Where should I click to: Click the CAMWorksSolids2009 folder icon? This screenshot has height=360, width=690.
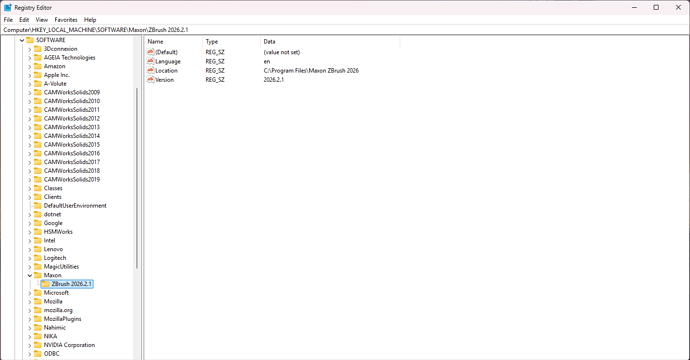click(38, 92)
